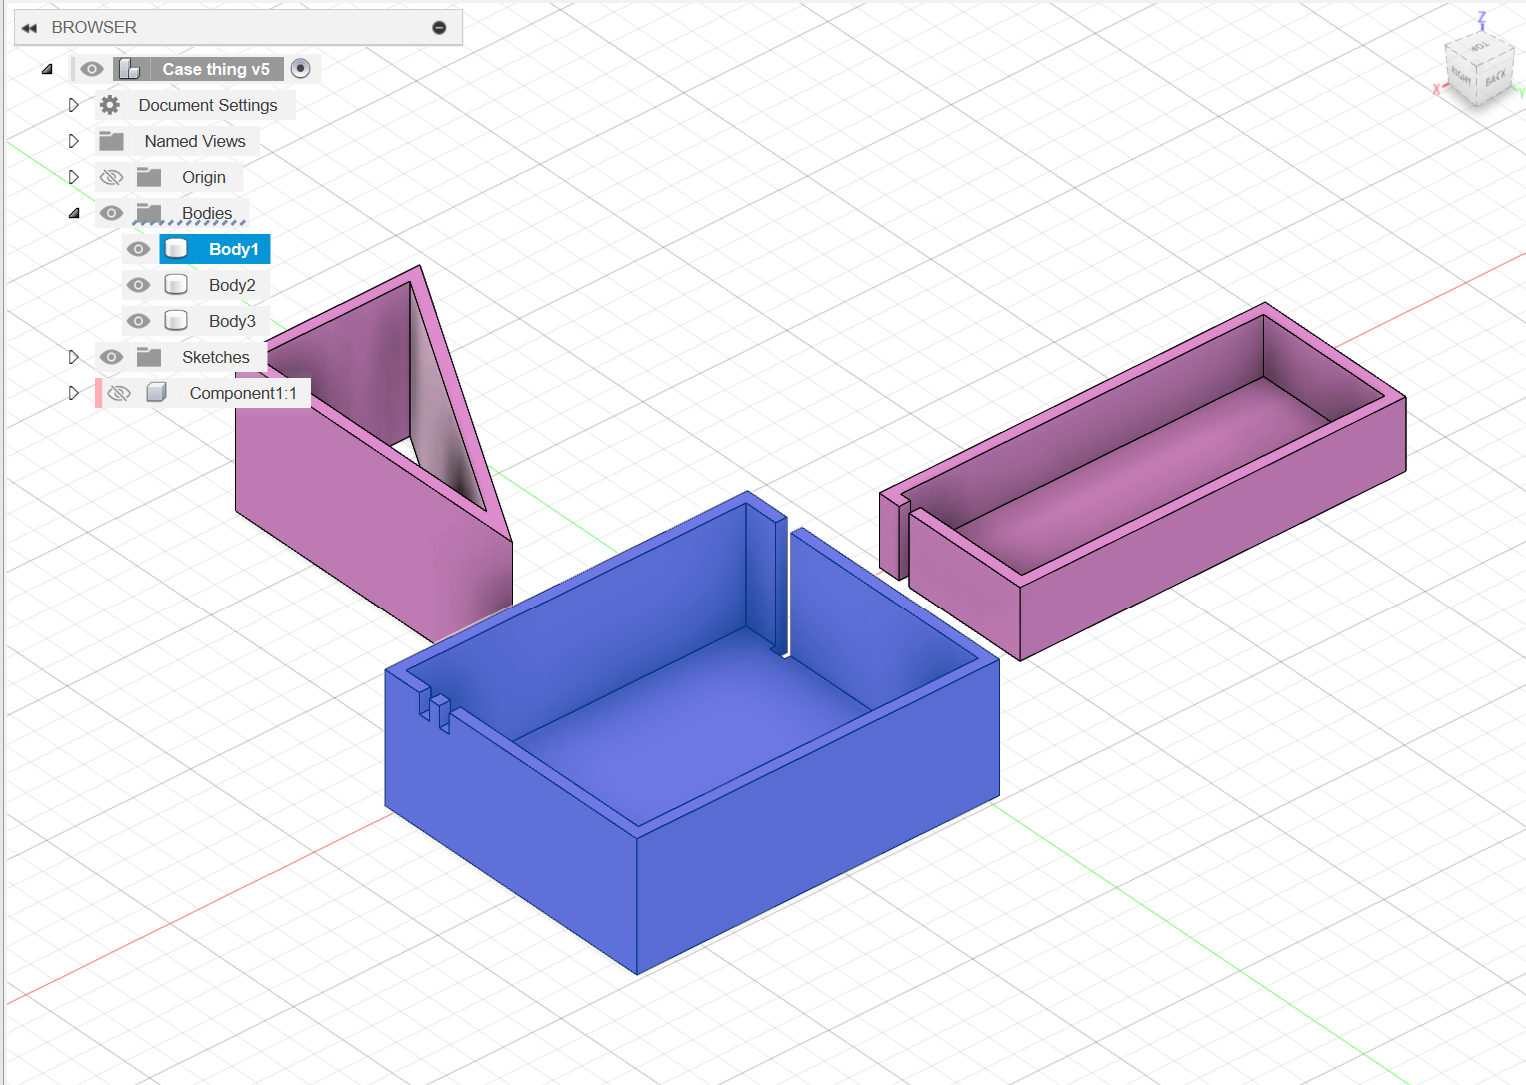Screen dimensions: 1526x1085
Task: Expand the Document Settings node
Action: coord(73,105)
